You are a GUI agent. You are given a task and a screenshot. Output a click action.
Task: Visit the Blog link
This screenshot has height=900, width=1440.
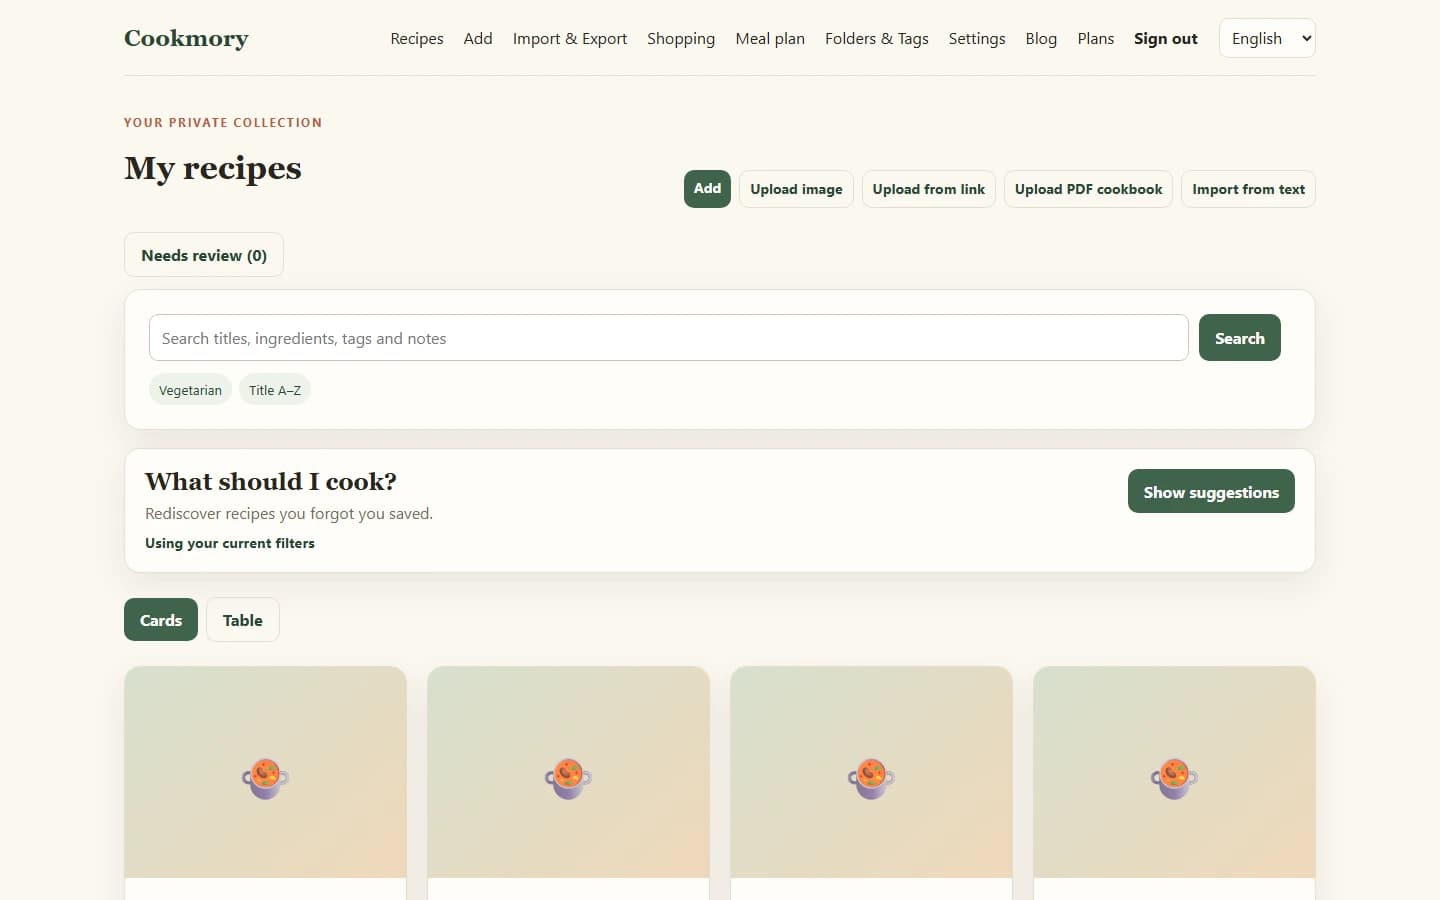tap(1041, 38)
